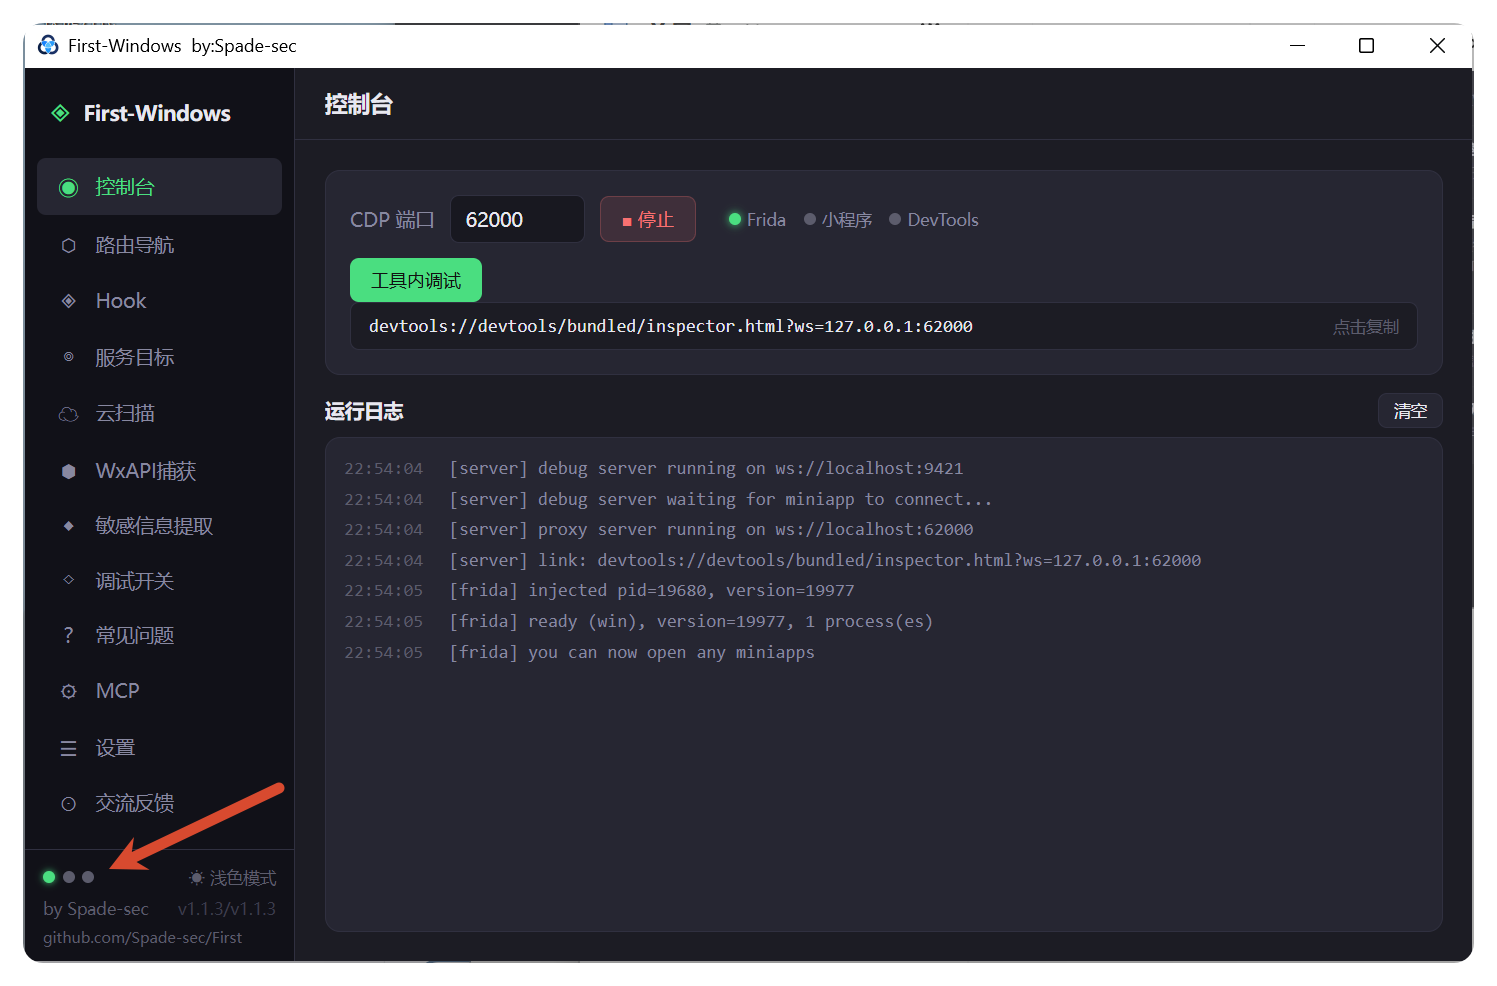
Task: Close the First-Windows window
Action: coord(1437,45)
